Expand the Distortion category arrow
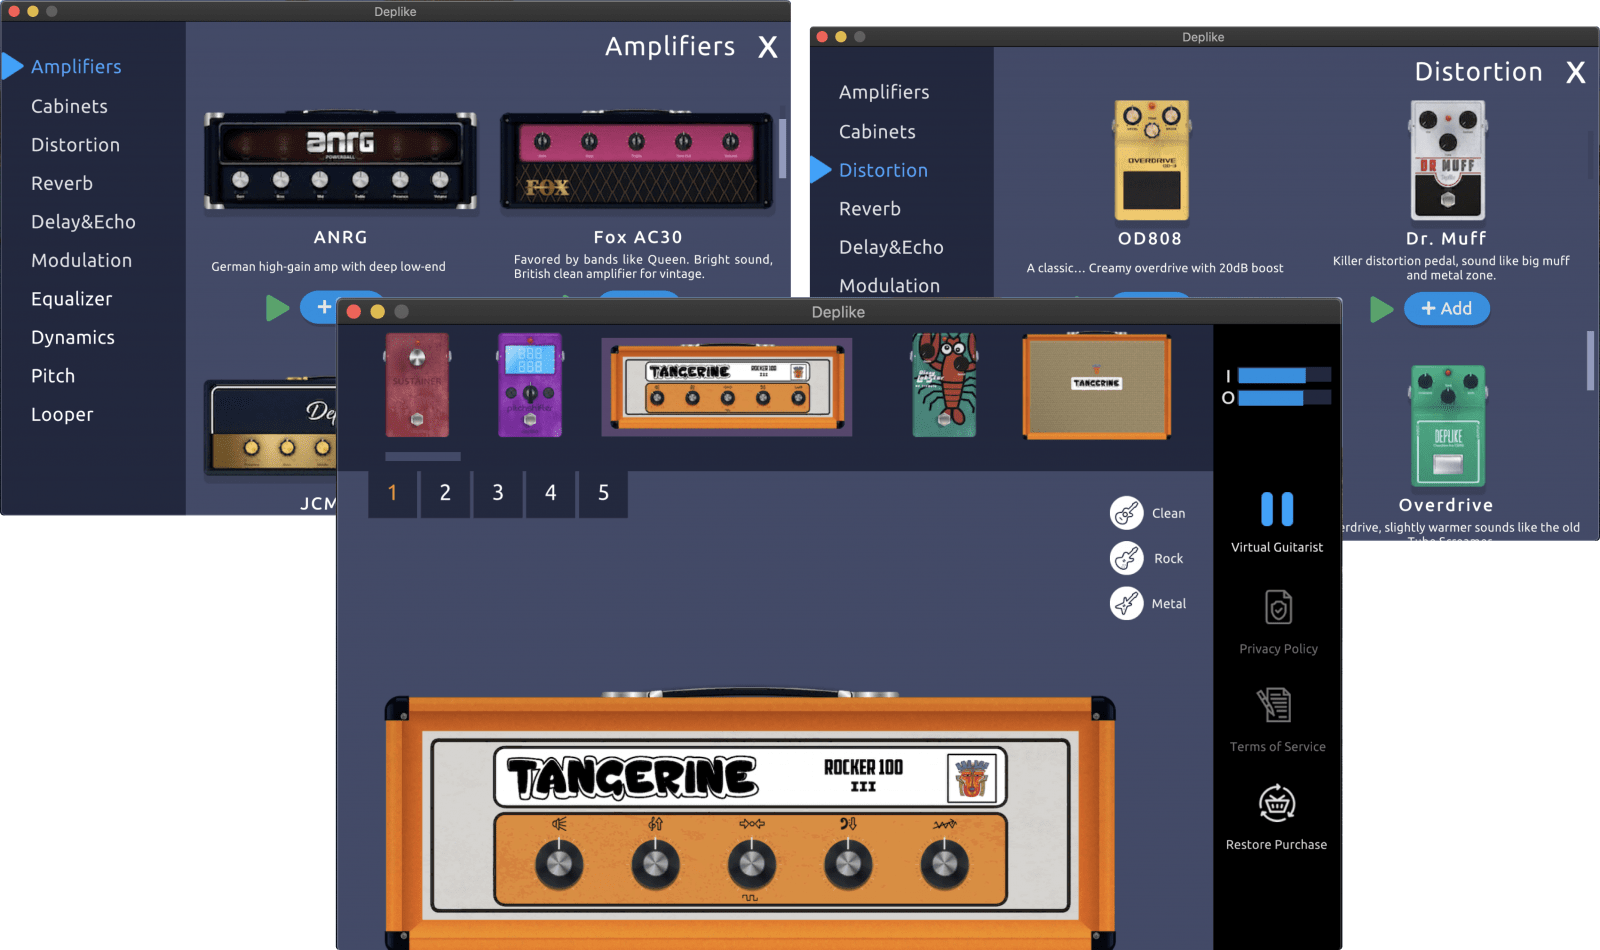 click(820, 170)
